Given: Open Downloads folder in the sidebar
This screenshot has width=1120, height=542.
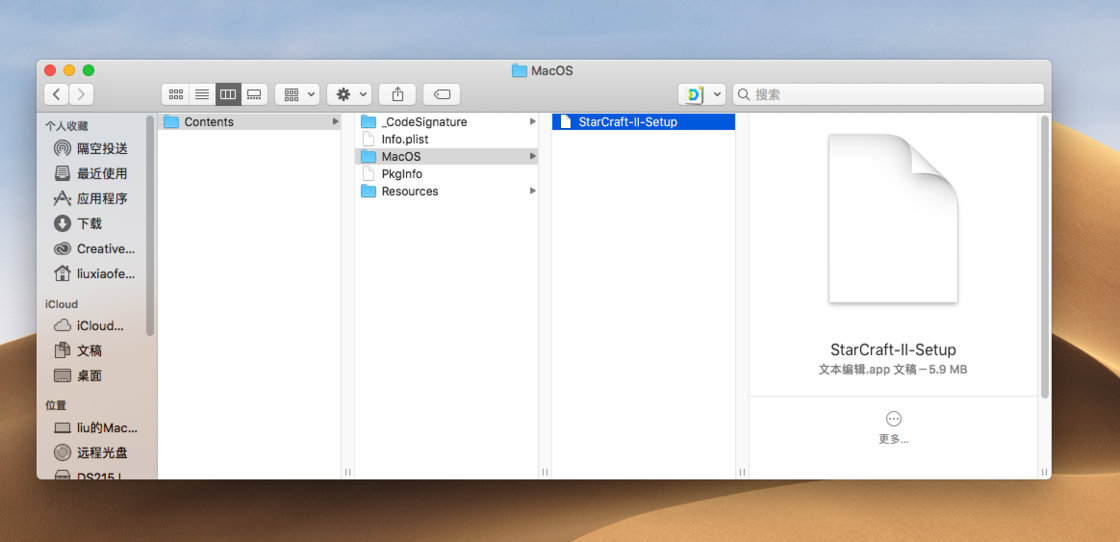Looking at the screenshot, I should (x=89, y=223).
